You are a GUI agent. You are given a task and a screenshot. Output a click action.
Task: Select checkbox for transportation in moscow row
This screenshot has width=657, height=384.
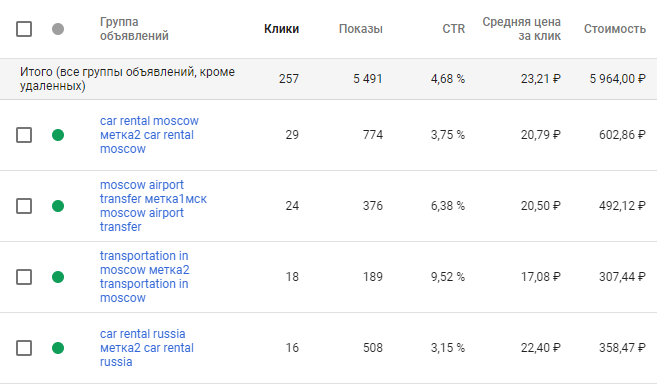click(24, 277)
